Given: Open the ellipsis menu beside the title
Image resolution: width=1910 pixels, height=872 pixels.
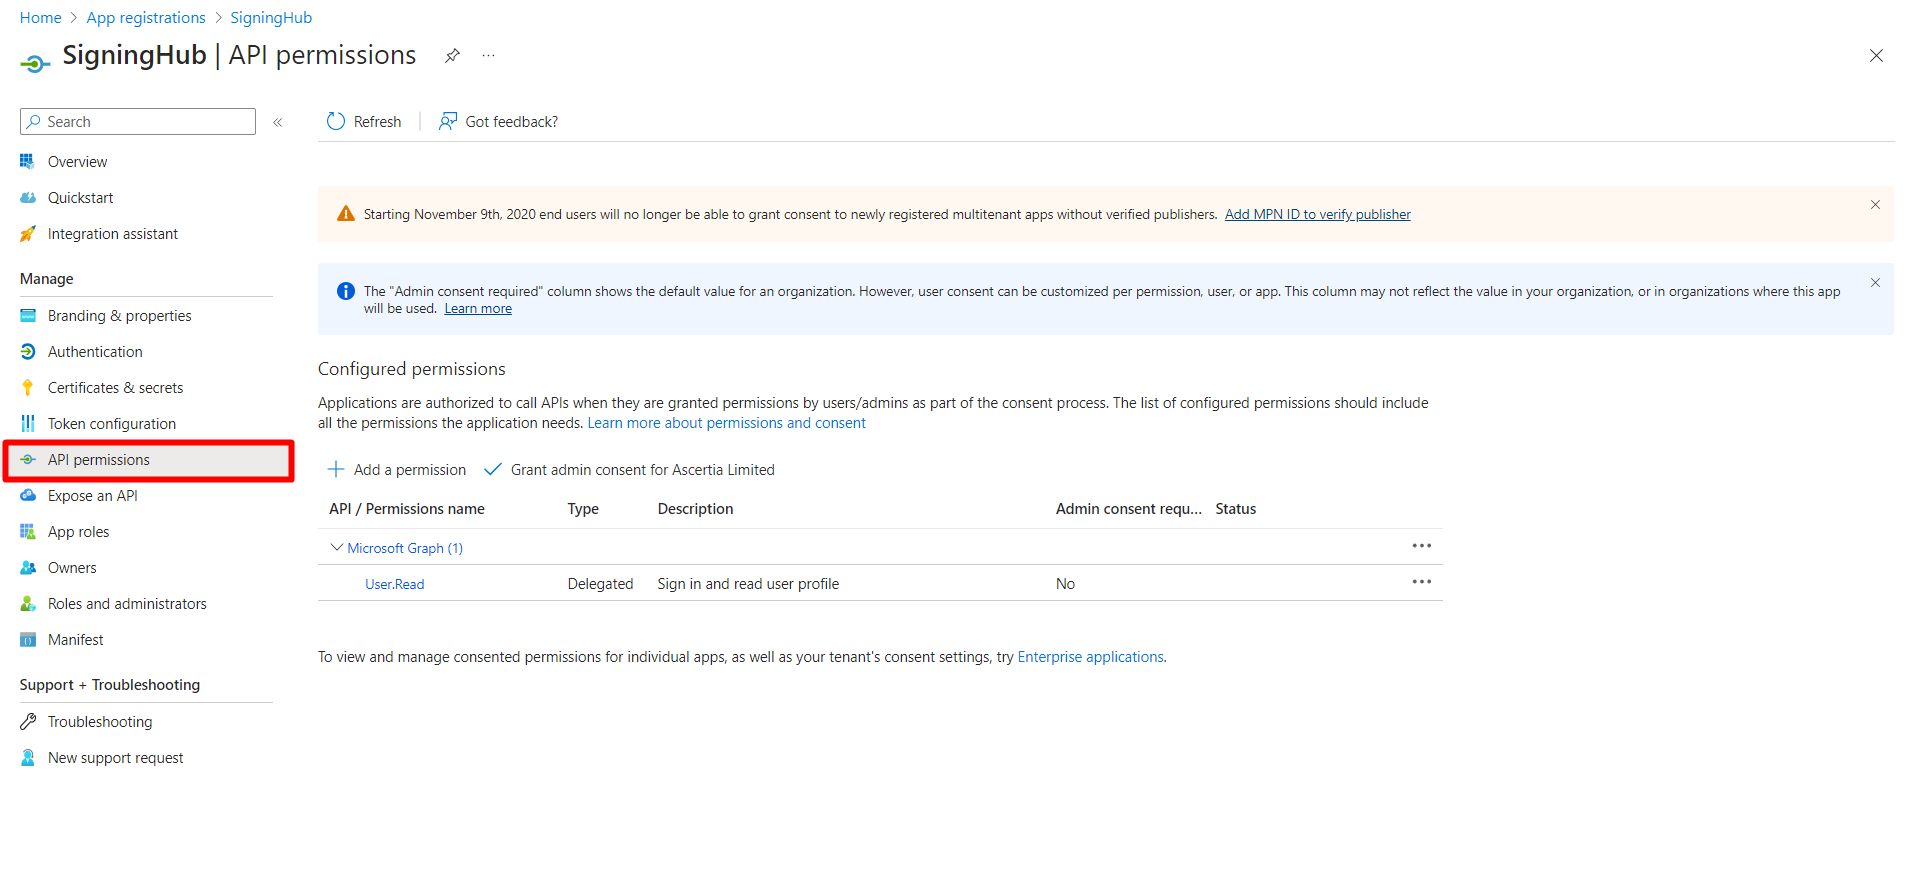Looking at the screenshot, I should click(488, 56).
